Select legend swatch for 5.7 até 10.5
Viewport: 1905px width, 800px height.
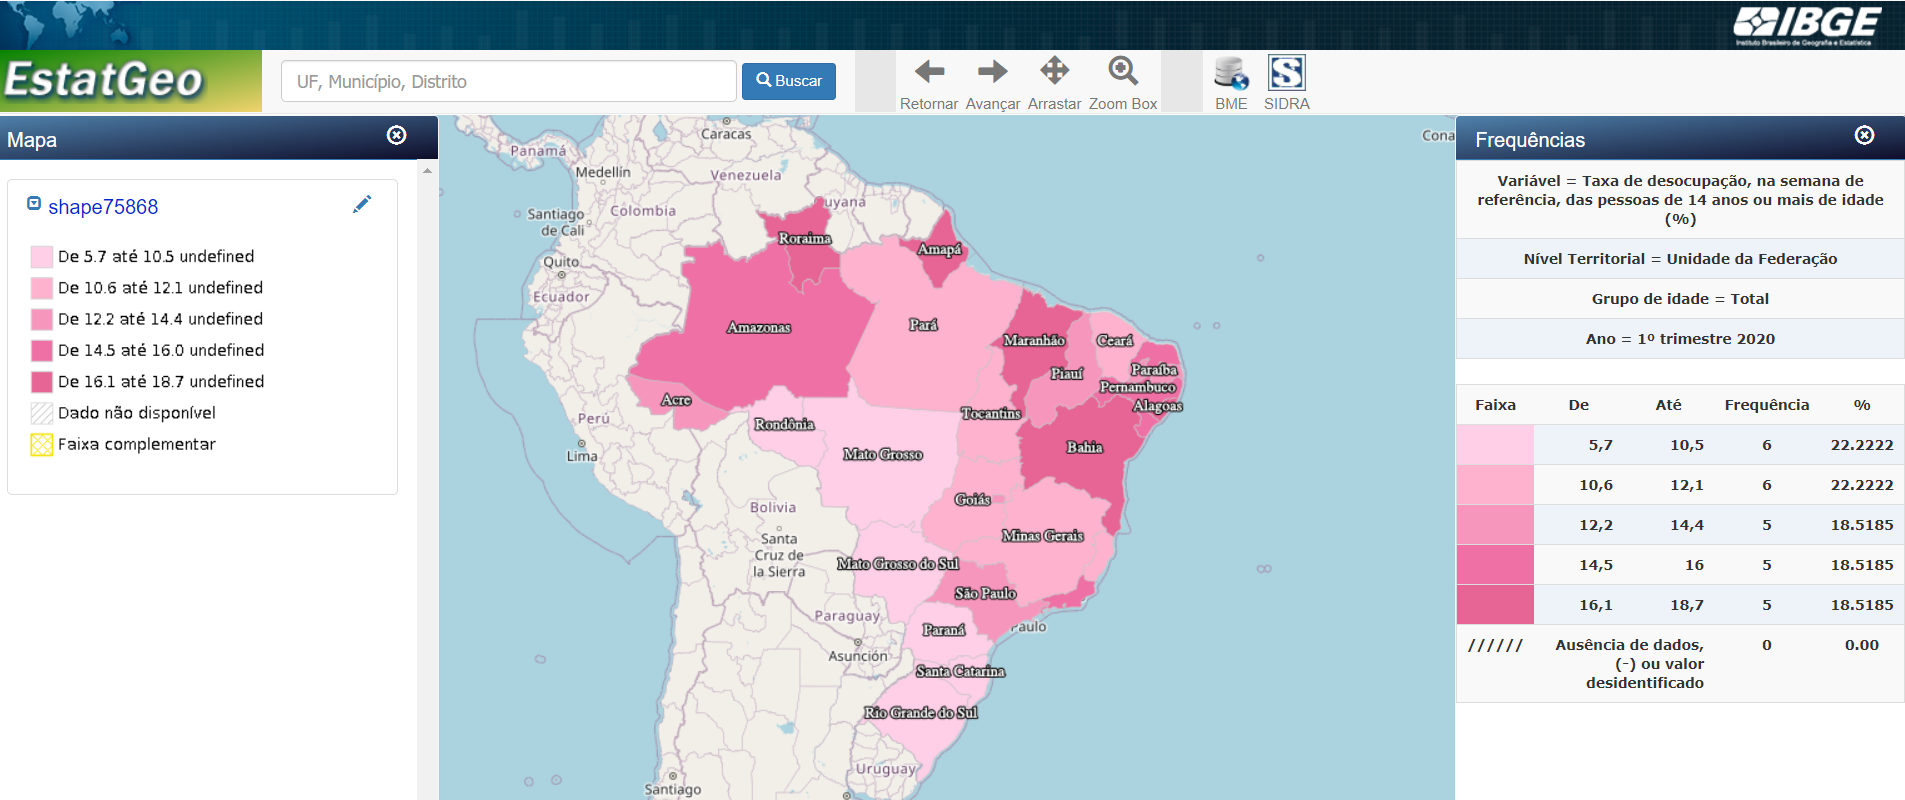point(41,257)
